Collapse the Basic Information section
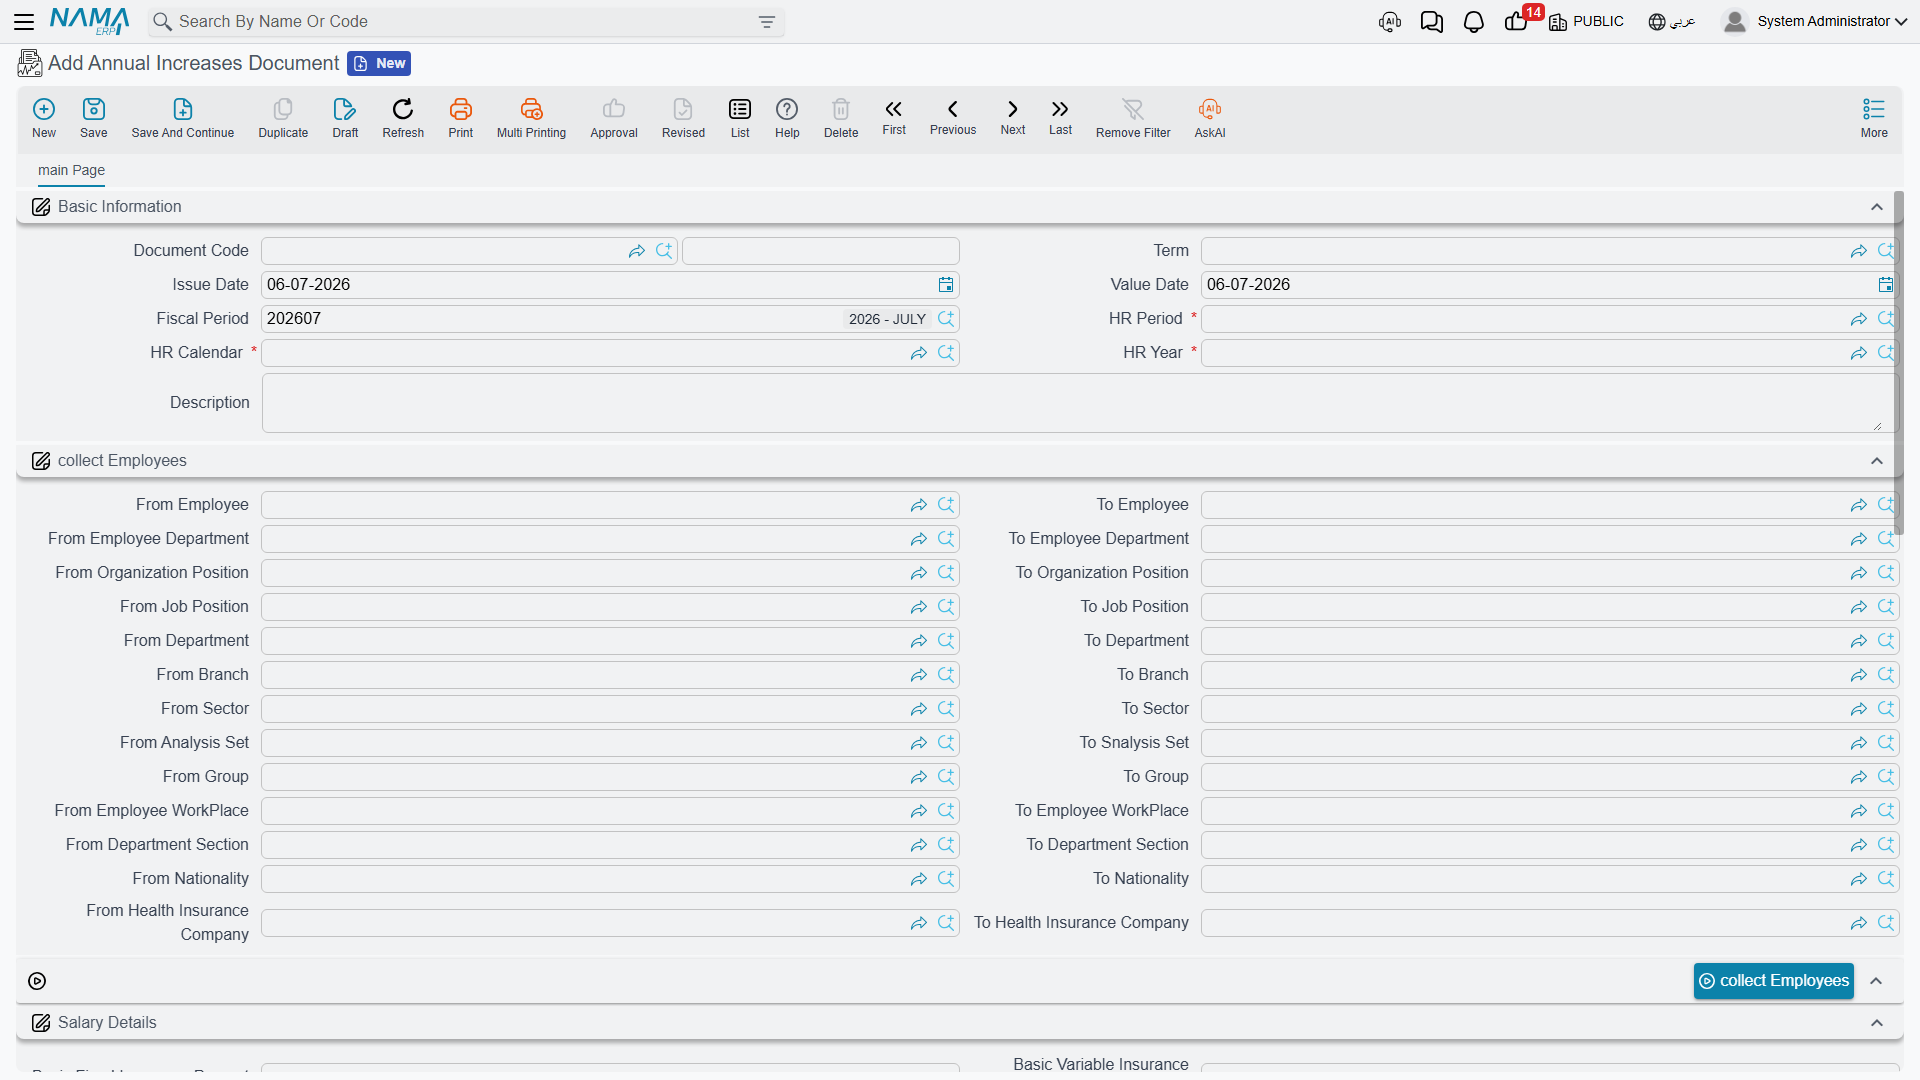 [1877, 207]
